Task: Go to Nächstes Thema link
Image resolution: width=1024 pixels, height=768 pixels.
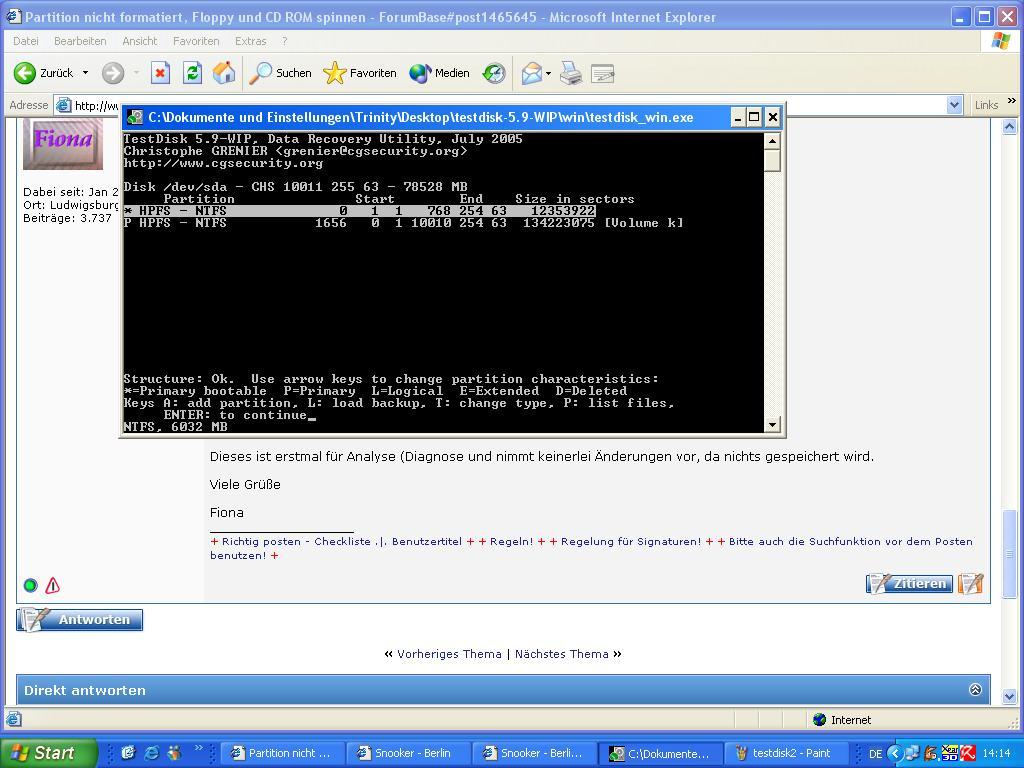Action: (562, 654)
